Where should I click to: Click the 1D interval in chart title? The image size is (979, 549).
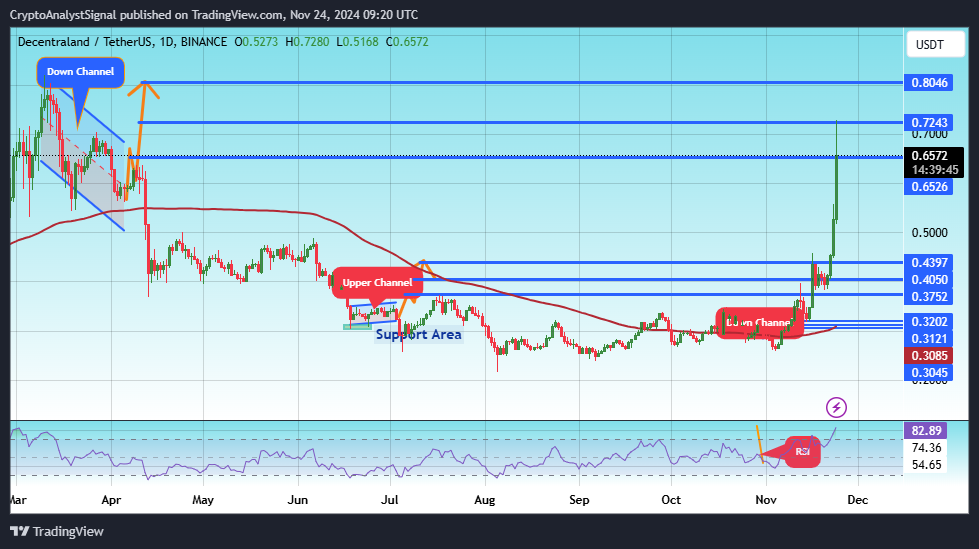(x=167, y=42)
